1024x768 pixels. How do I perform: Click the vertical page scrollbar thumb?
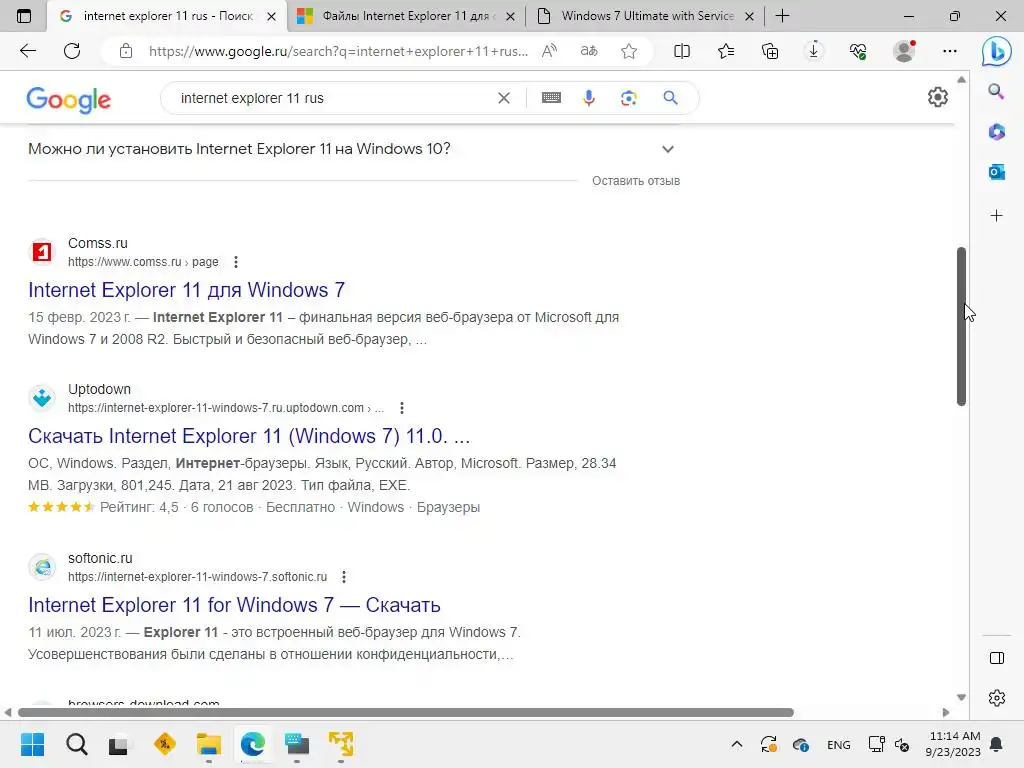point(961,327)
